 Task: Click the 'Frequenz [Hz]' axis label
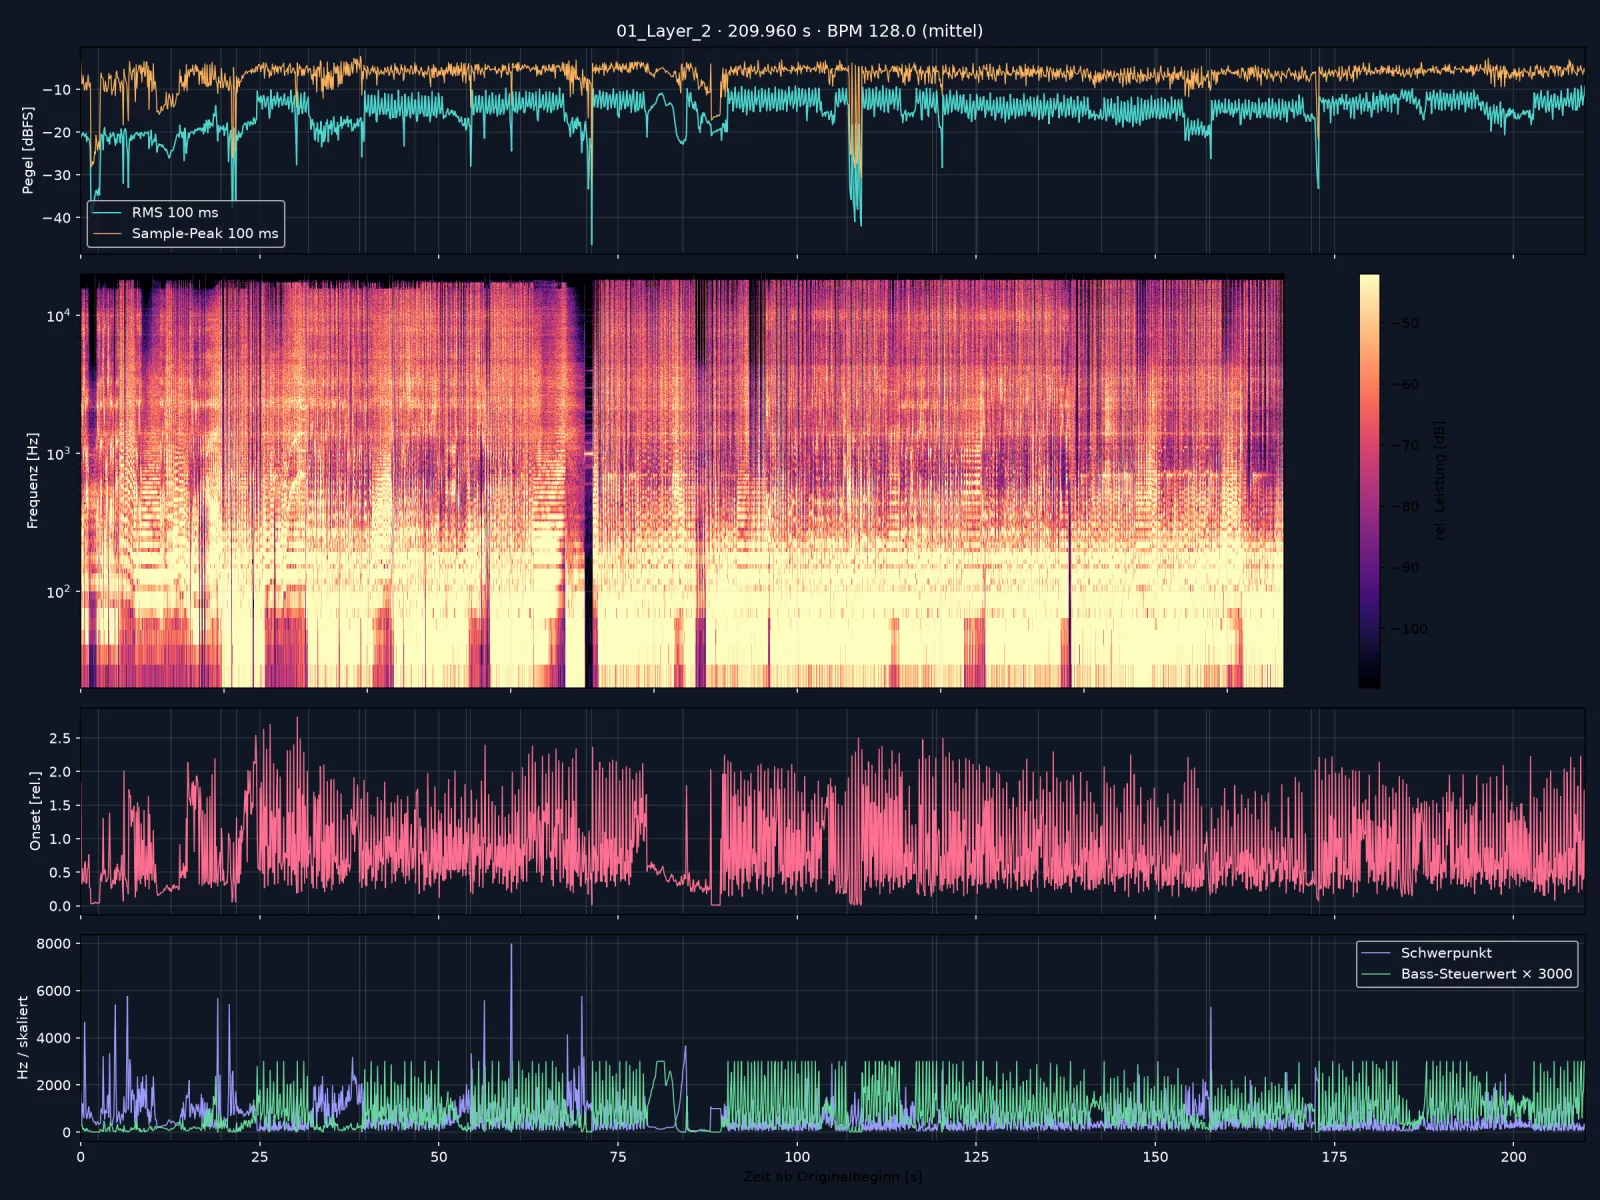click(x=32, y=481)
